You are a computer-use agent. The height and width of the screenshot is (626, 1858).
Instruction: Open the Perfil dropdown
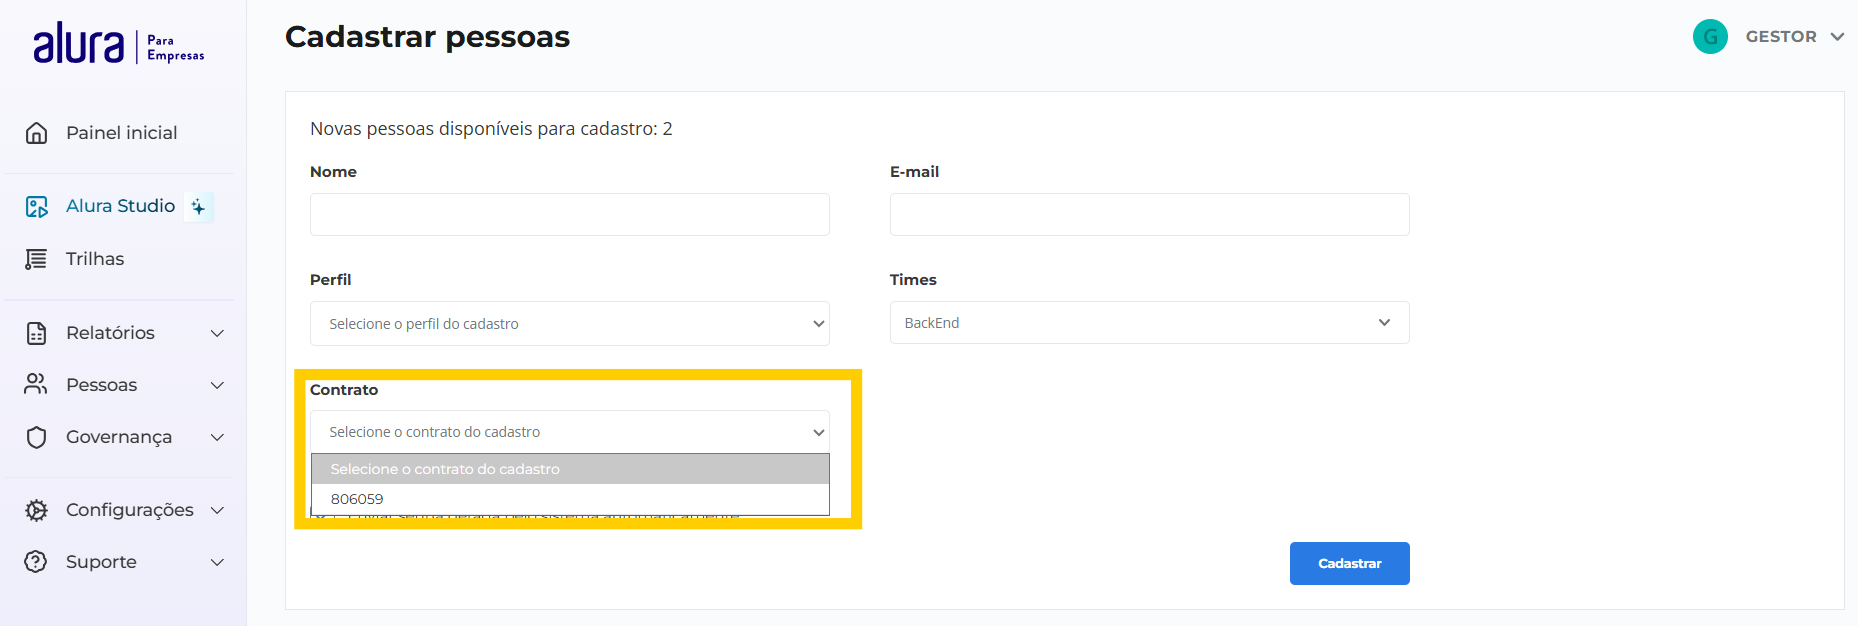569,324
